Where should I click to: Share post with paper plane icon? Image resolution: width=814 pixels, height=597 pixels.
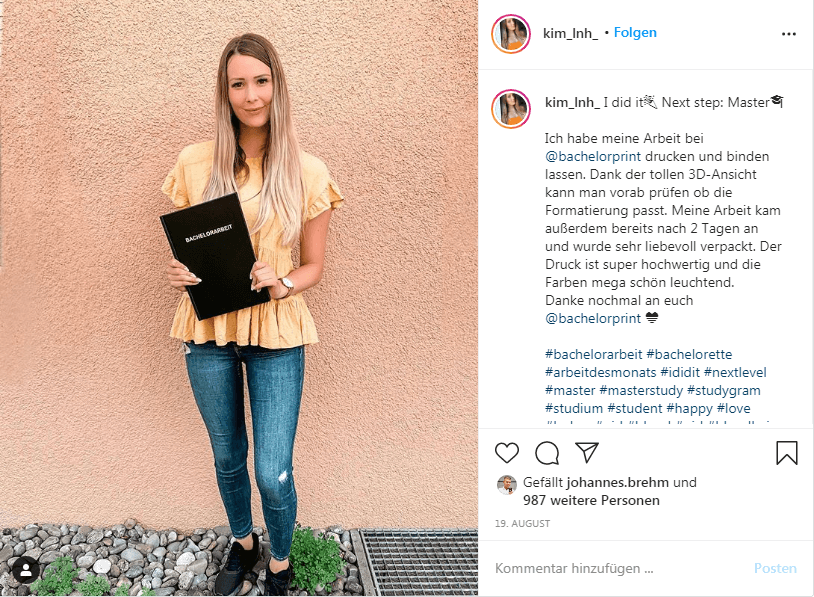click(x=587, y=453)
